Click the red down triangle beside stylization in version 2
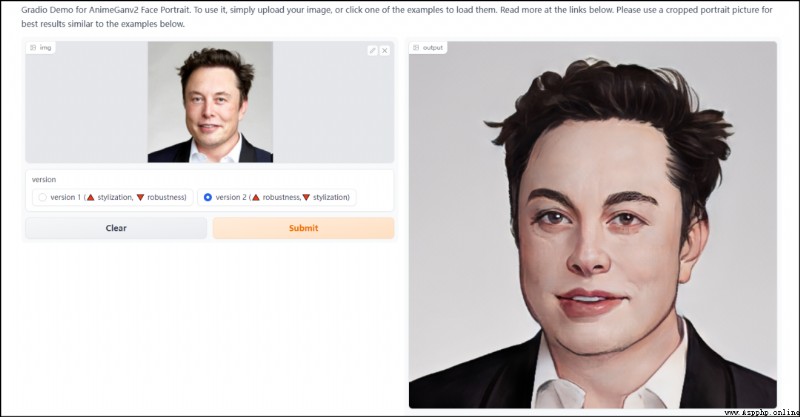This screenshot has width=800, height=417. 306,198
